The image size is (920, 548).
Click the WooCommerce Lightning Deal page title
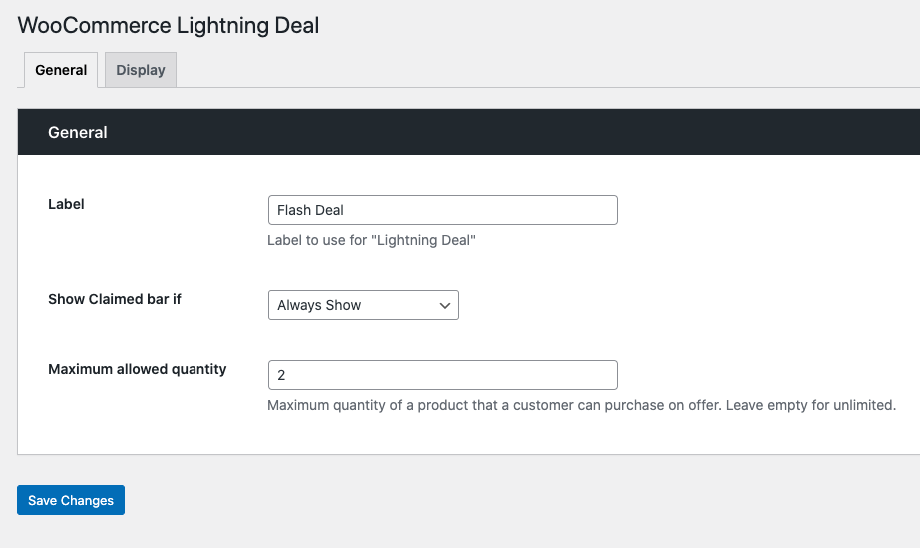click(169, 26)
